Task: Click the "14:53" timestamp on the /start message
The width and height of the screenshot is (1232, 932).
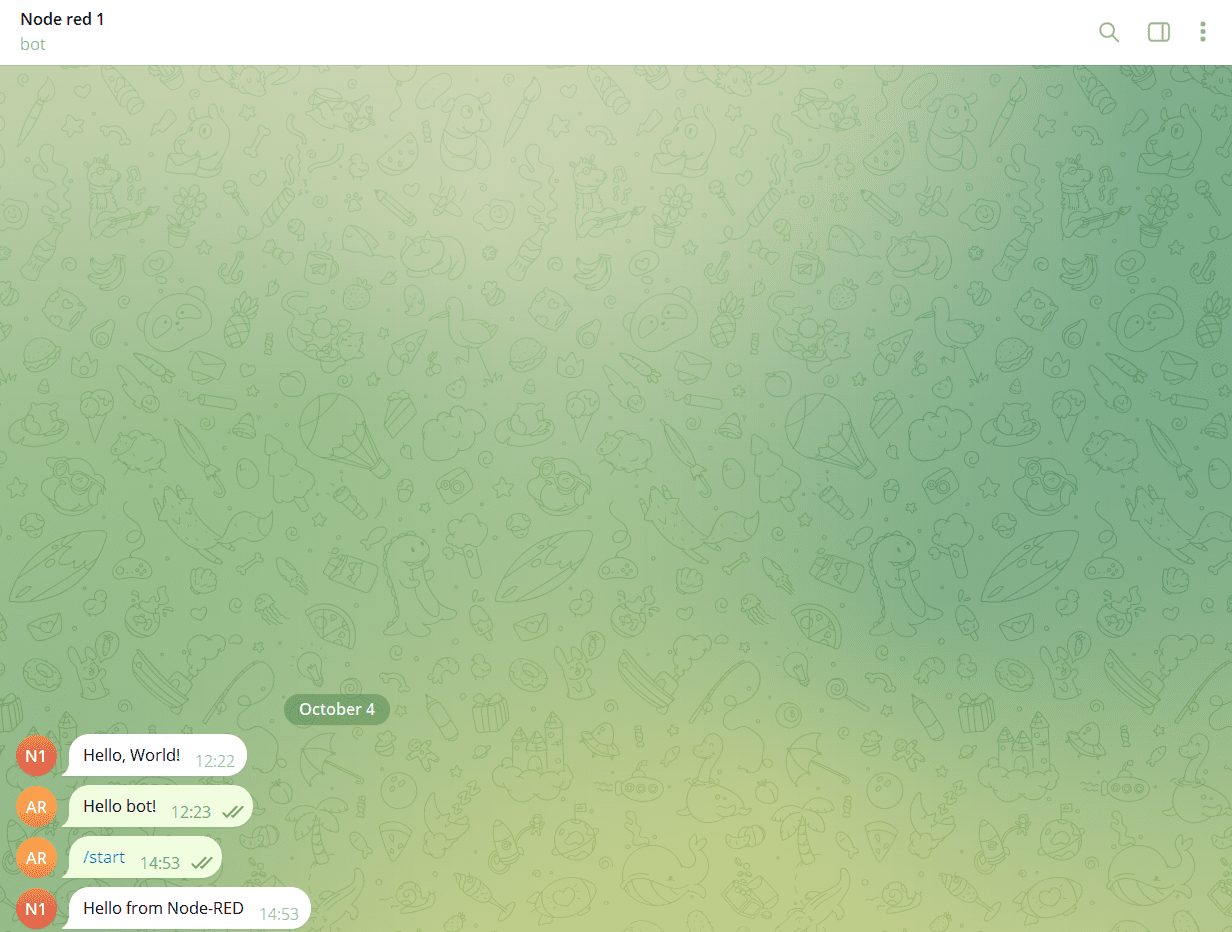Action: 160,861
